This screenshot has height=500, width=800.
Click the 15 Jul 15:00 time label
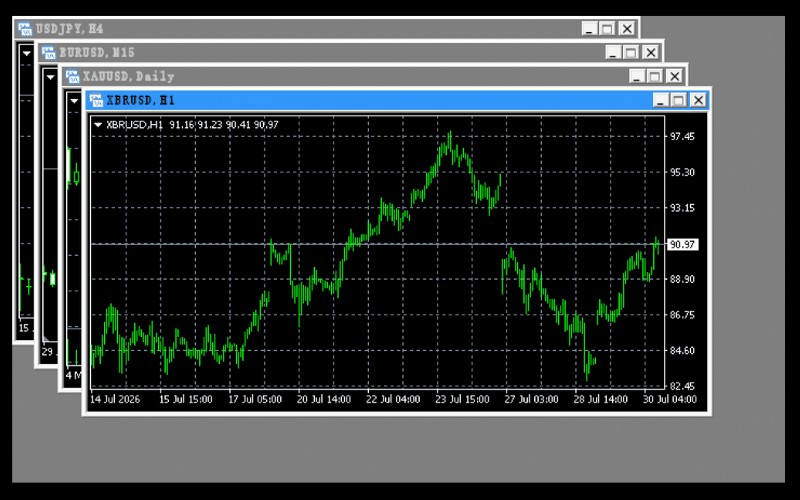(186, 399)
